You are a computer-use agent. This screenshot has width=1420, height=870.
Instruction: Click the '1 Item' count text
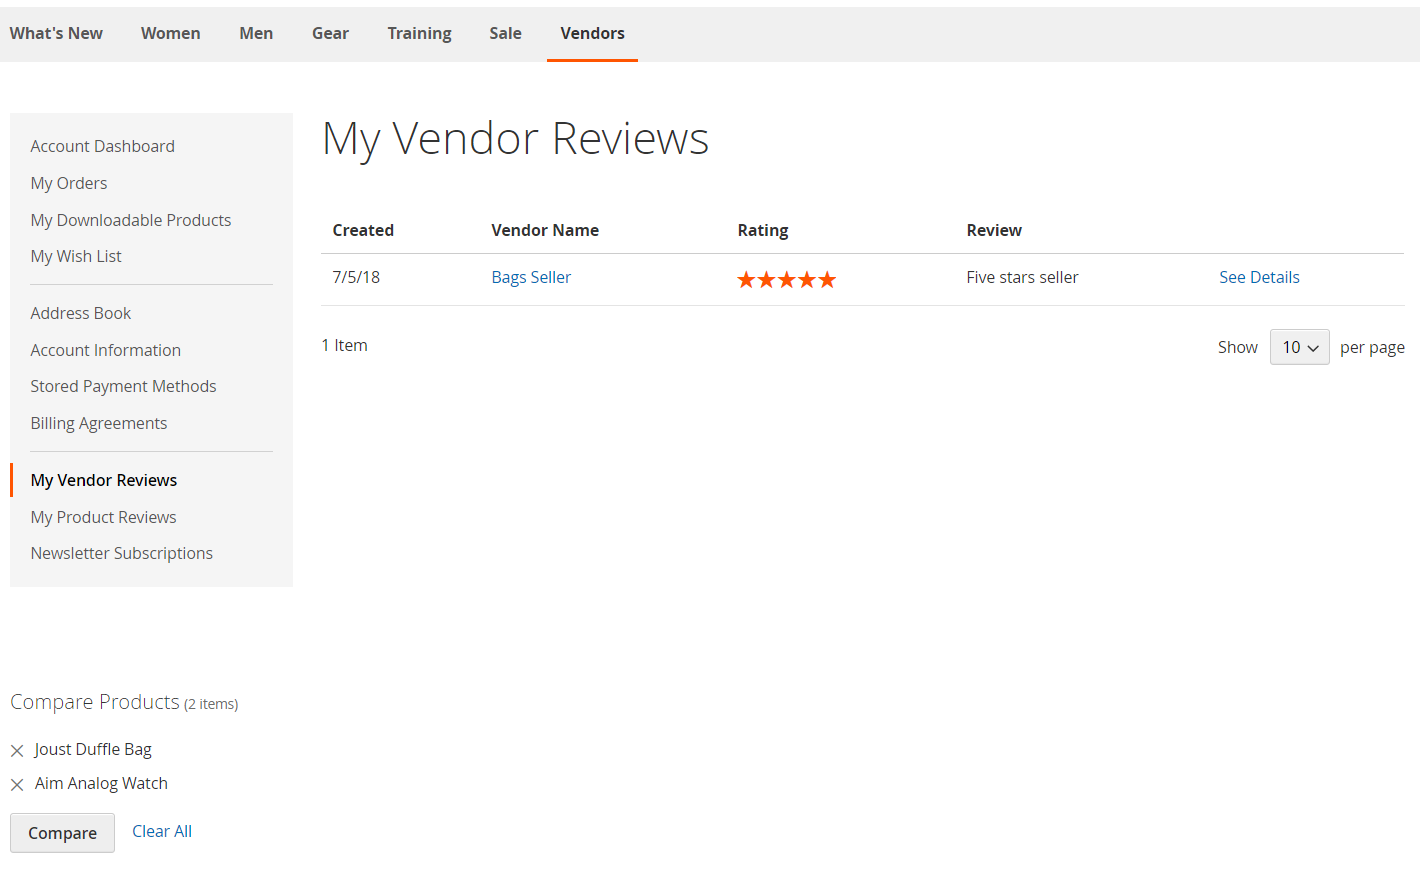pos(344,345)
